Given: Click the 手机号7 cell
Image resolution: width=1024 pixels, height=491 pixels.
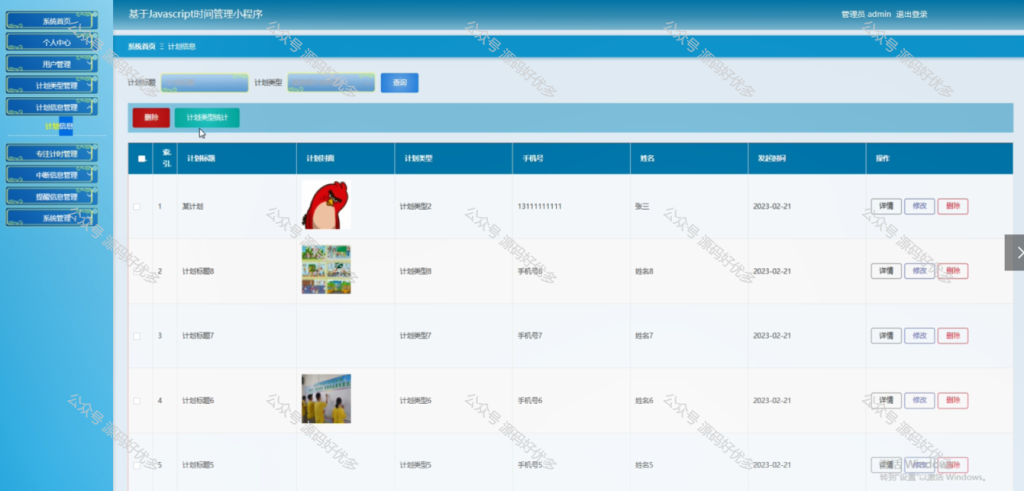Looking at the screenshot, I should pos(530,336).
